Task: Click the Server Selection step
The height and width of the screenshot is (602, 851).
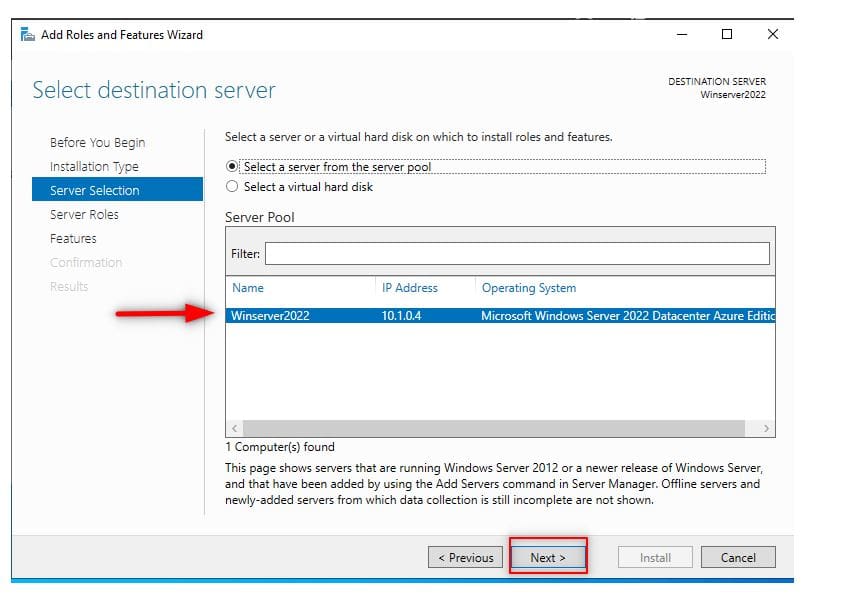Action: 95,190
